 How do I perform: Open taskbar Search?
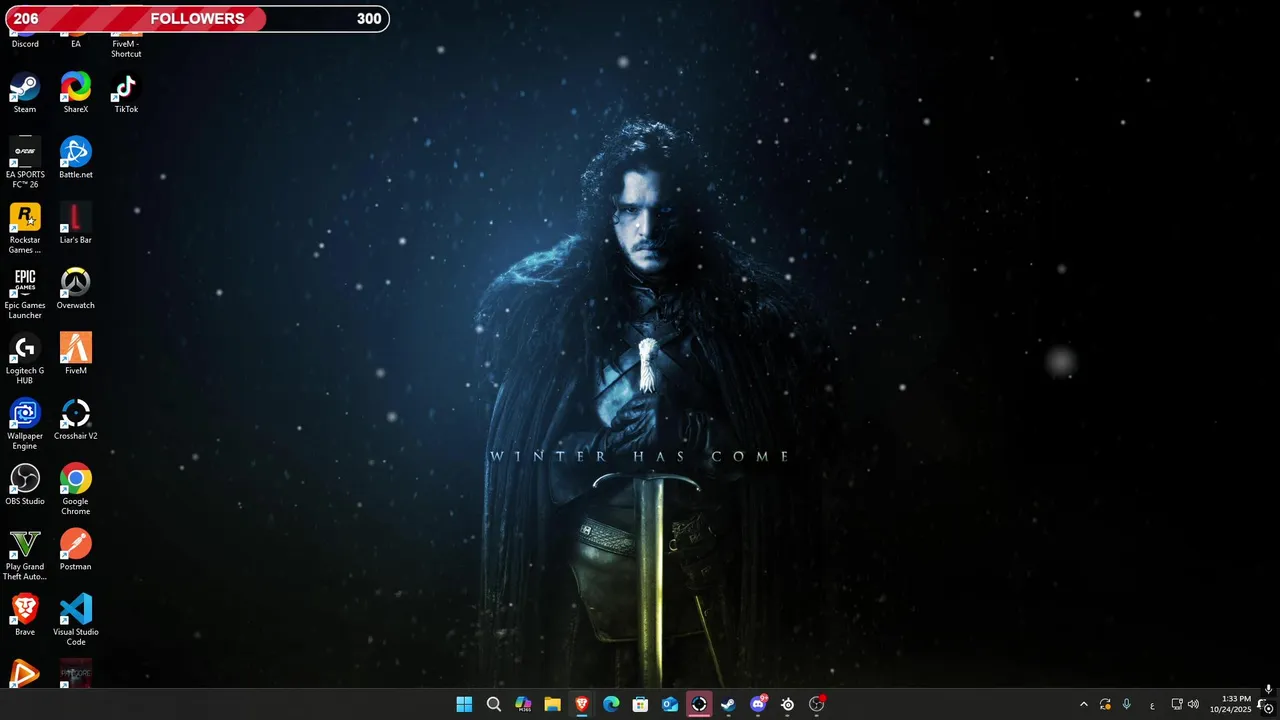pos(494,704)
